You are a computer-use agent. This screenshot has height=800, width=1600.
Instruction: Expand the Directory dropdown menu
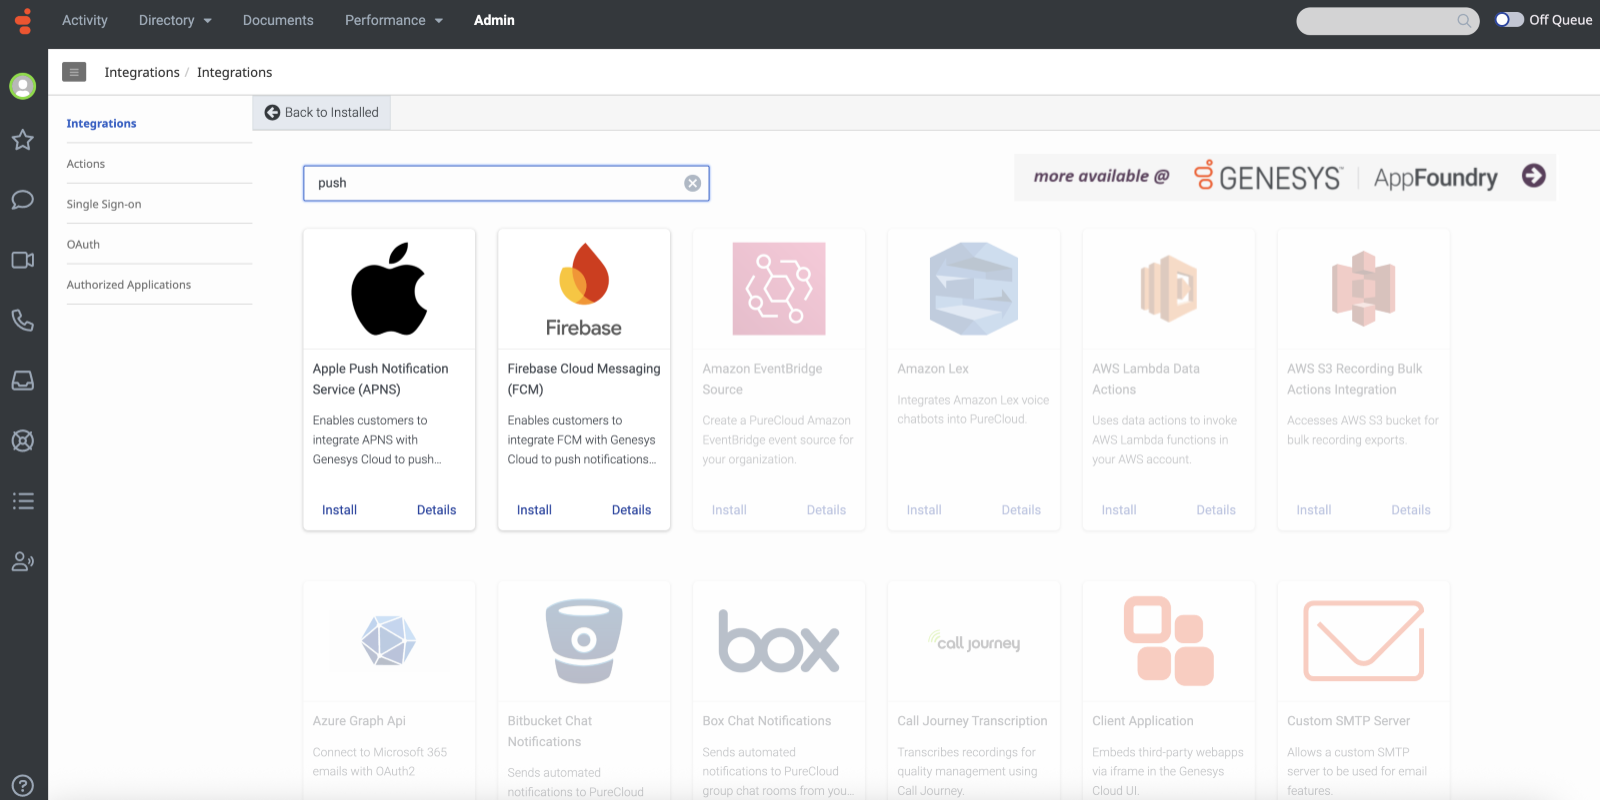point(175,20)
